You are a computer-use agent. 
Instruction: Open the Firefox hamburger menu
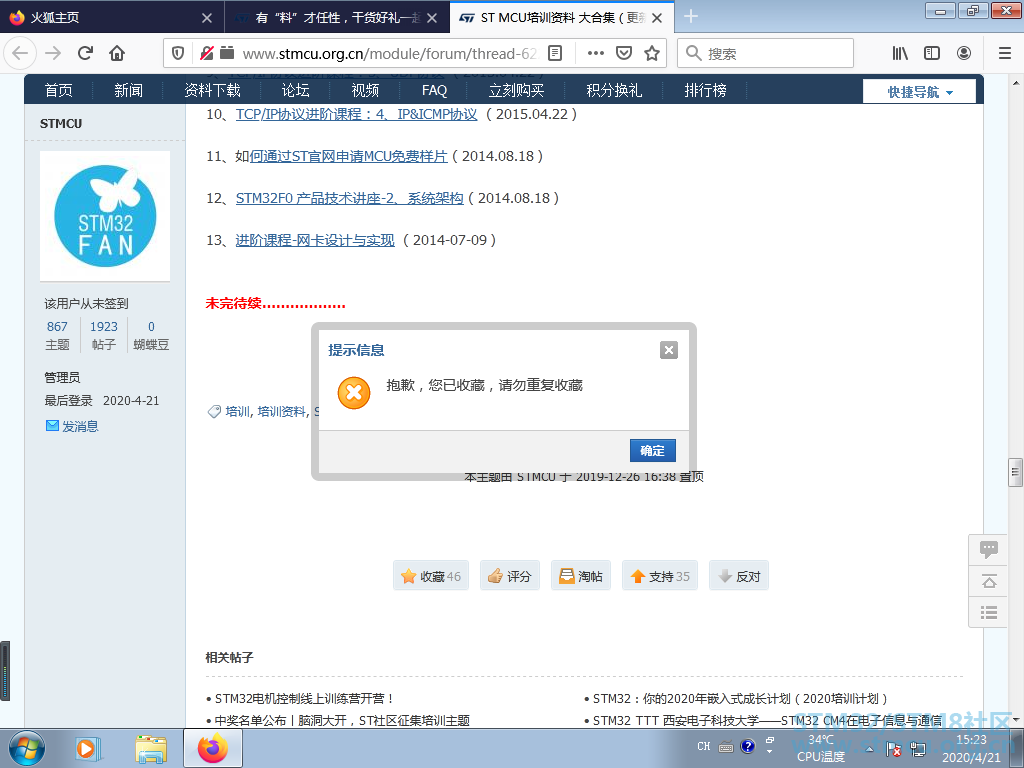(x=1005, y=54)
